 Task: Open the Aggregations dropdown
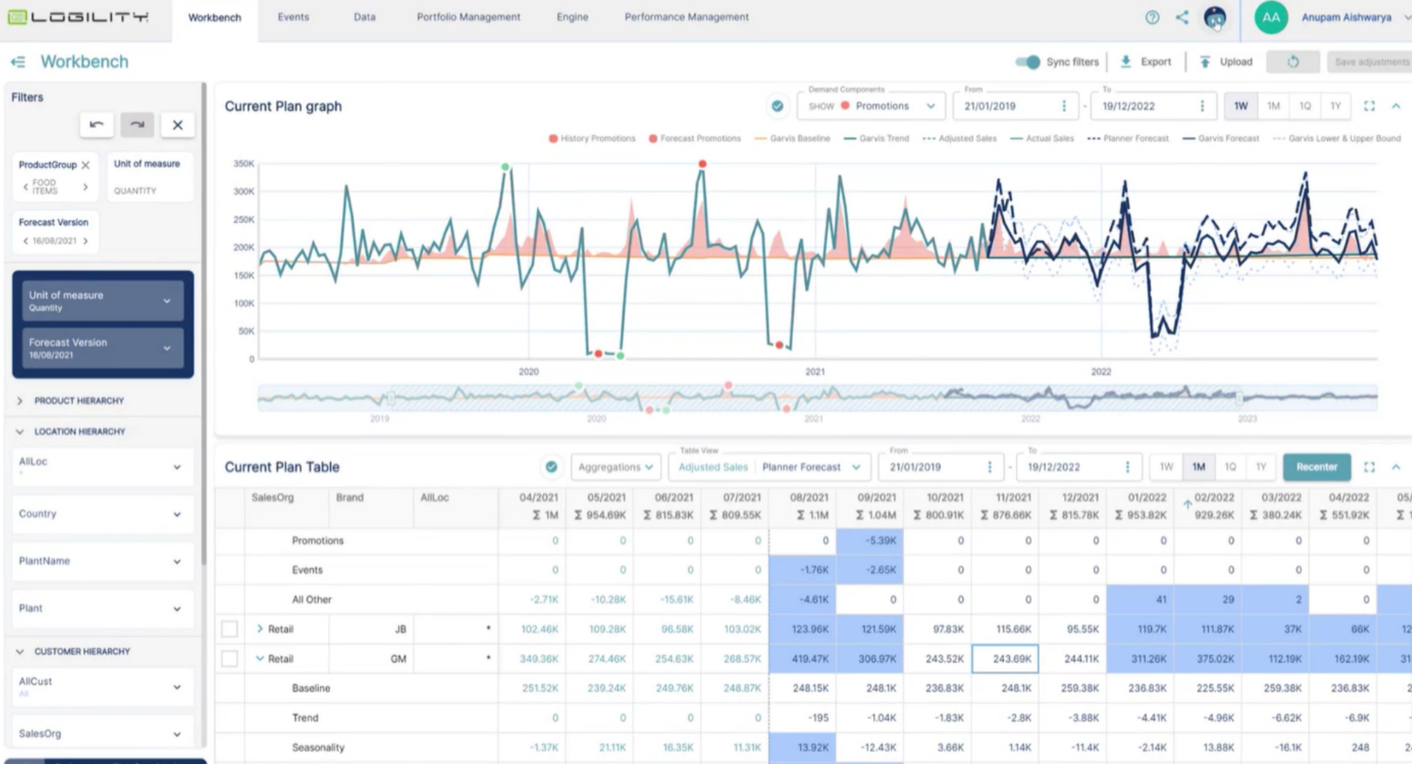click(x=616, y=467)
